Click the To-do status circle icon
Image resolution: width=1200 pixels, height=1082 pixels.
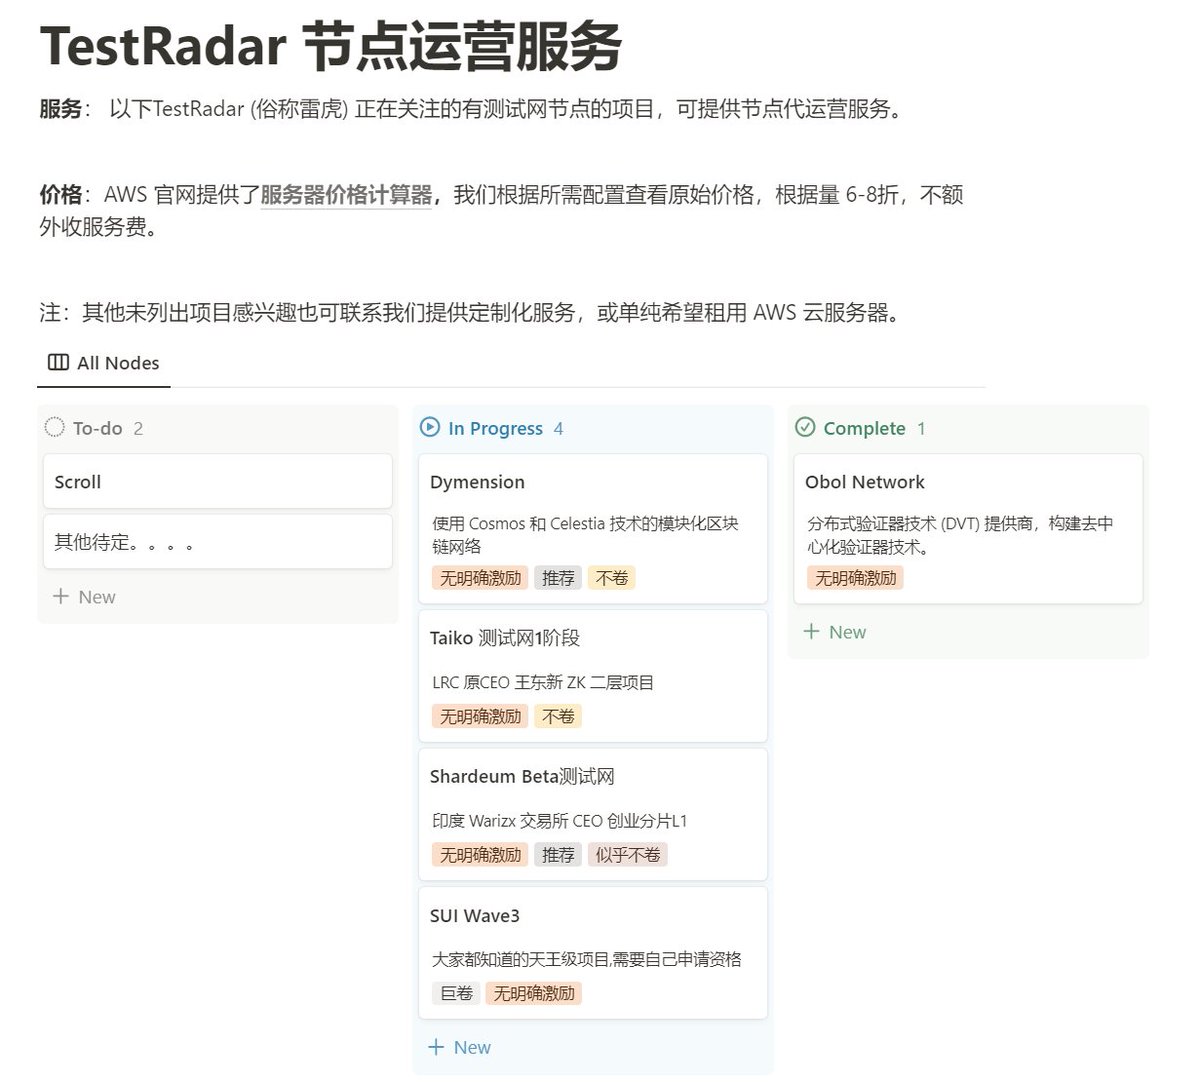pos(55,427)
